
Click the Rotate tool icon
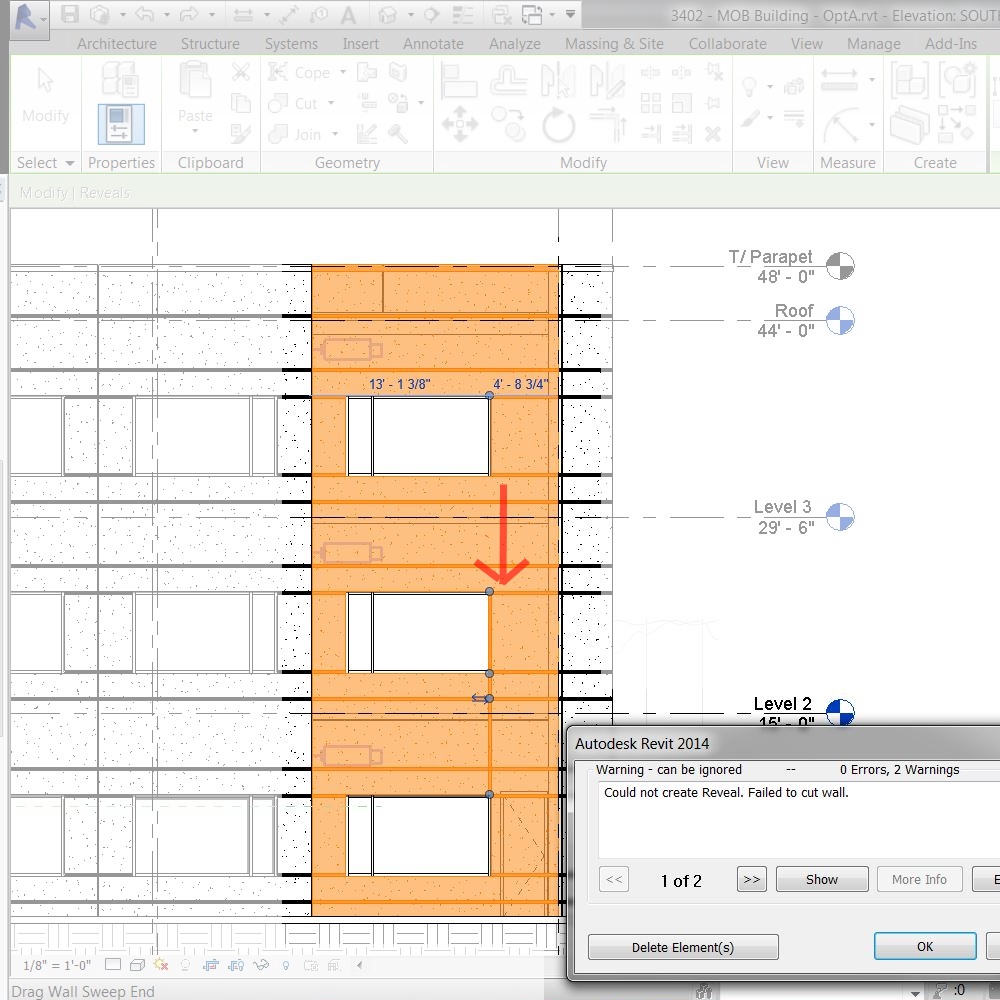[x=558, y=126]
